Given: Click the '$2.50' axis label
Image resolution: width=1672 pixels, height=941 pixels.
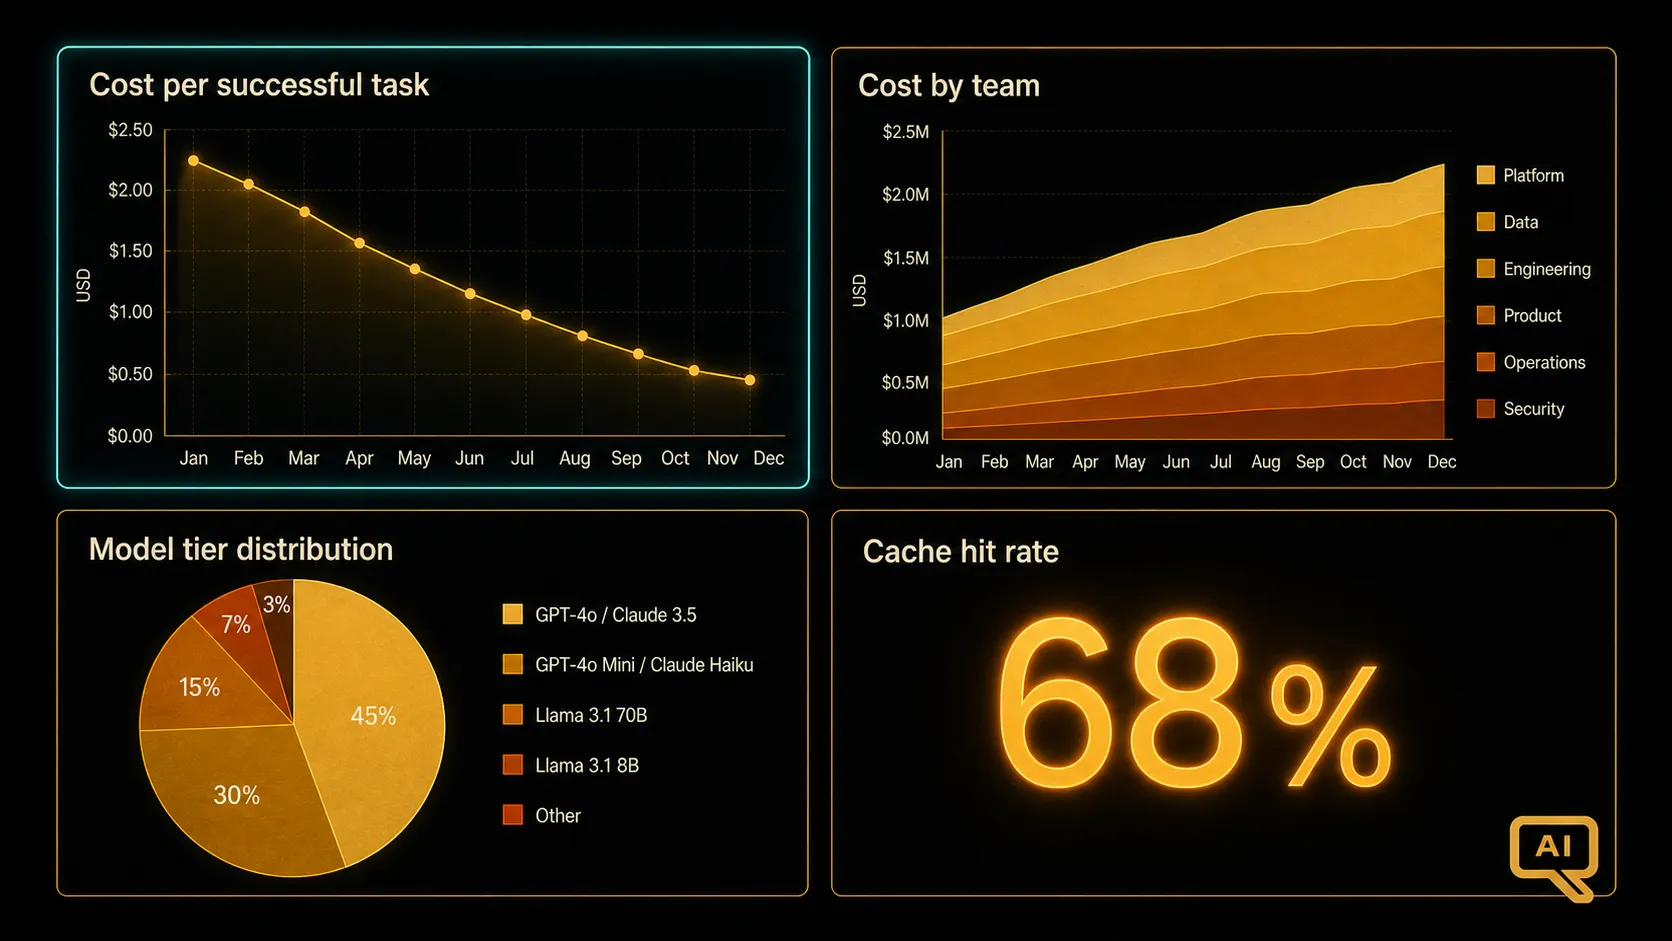Looking at the screenshot, I should 130,130.
